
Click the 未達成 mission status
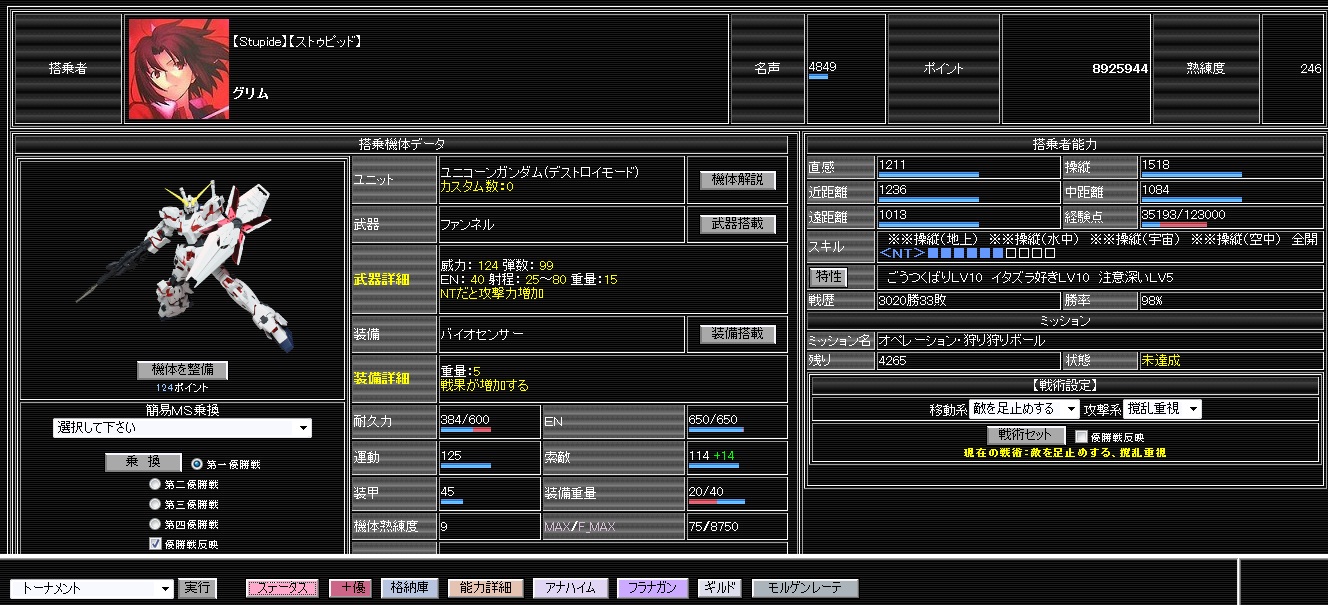[1161, 360]
